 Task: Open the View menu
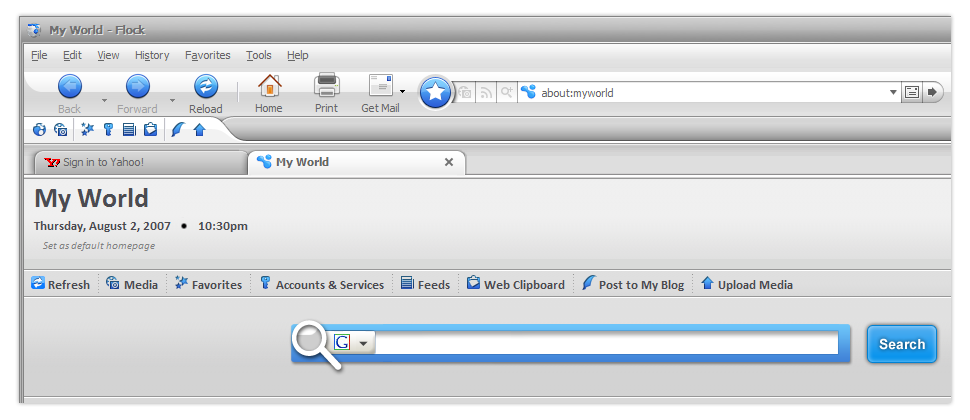tap(108, 55)
